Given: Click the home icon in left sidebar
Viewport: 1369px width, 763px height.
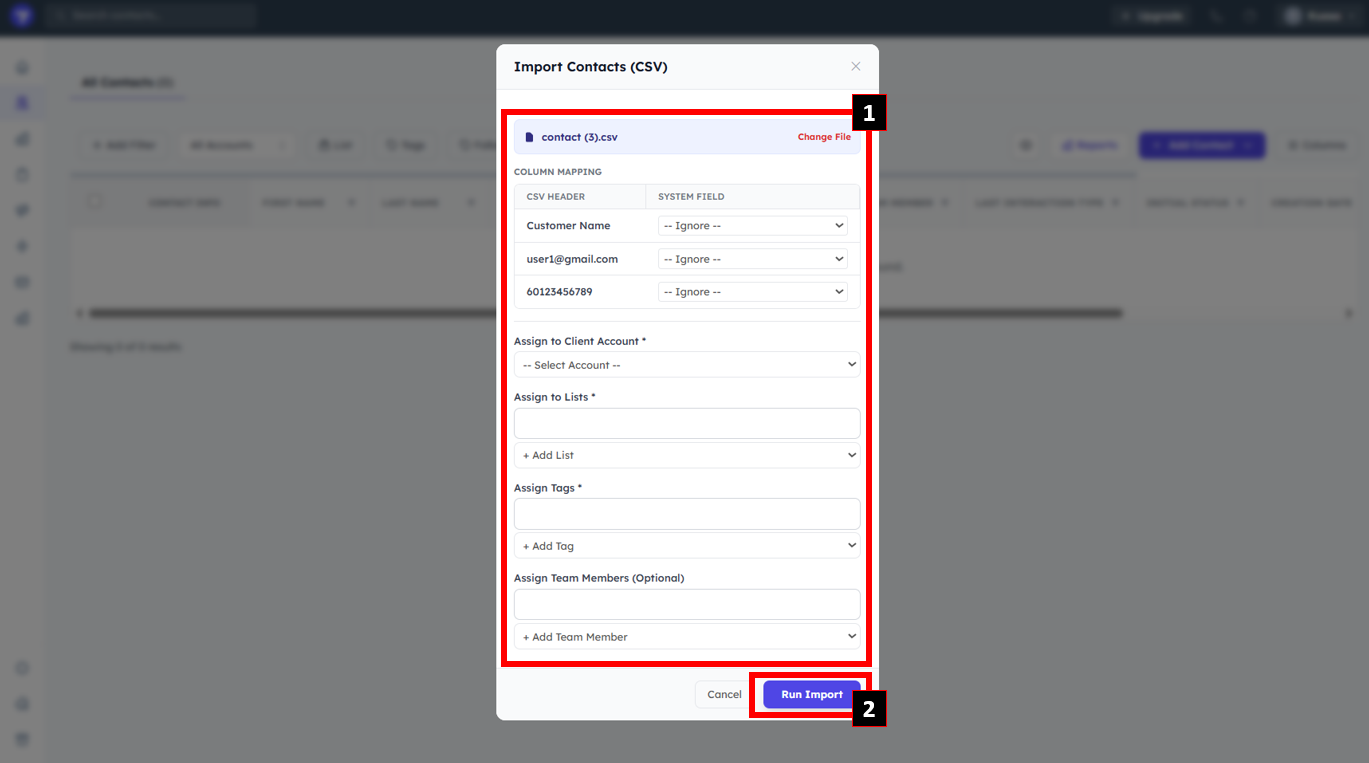Looking at the screenshot, I should pos(22,68).
